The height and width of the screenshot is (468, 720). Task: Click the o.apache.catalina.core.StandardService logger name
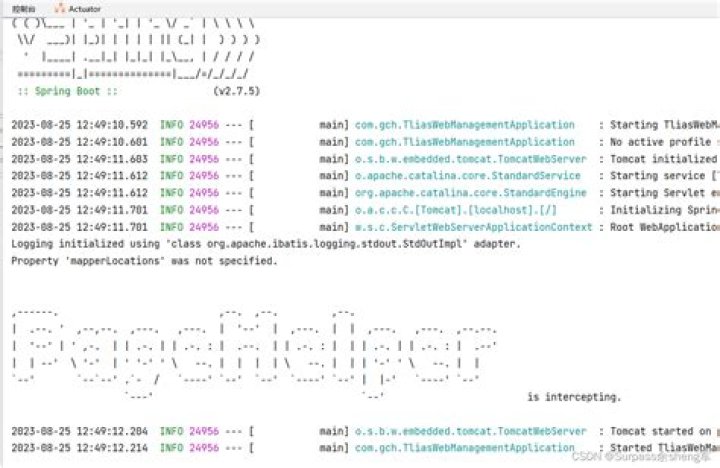[467, 176]
